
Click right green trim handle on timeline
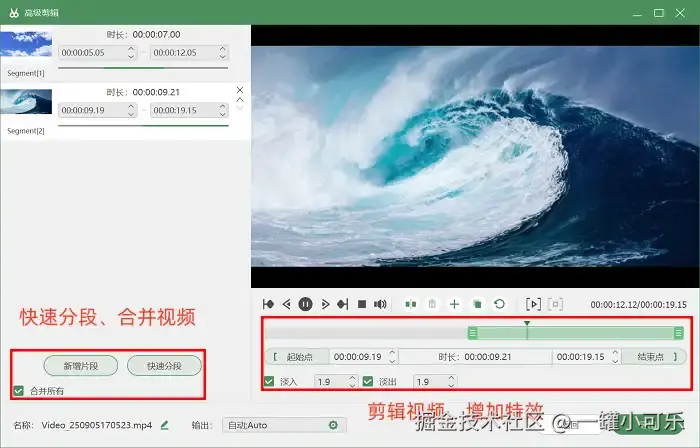click(679, 333)
